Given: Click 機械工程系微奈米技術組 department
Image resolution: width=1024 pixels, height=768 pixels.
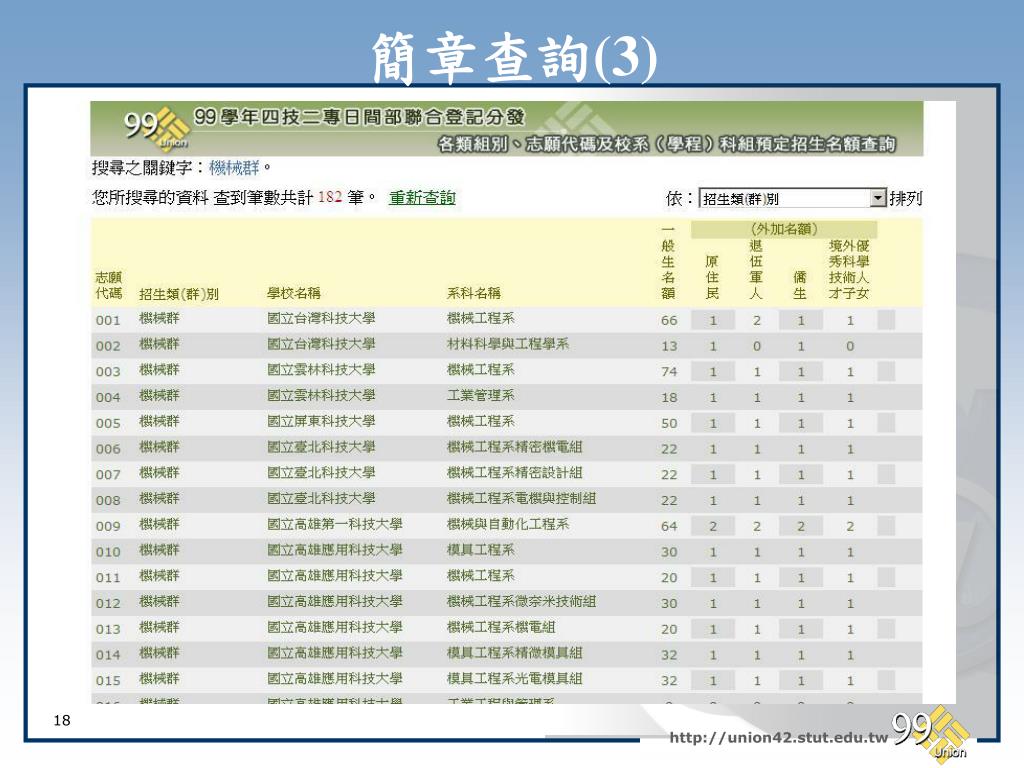Looking at the screenshot, I should (521, 601).
